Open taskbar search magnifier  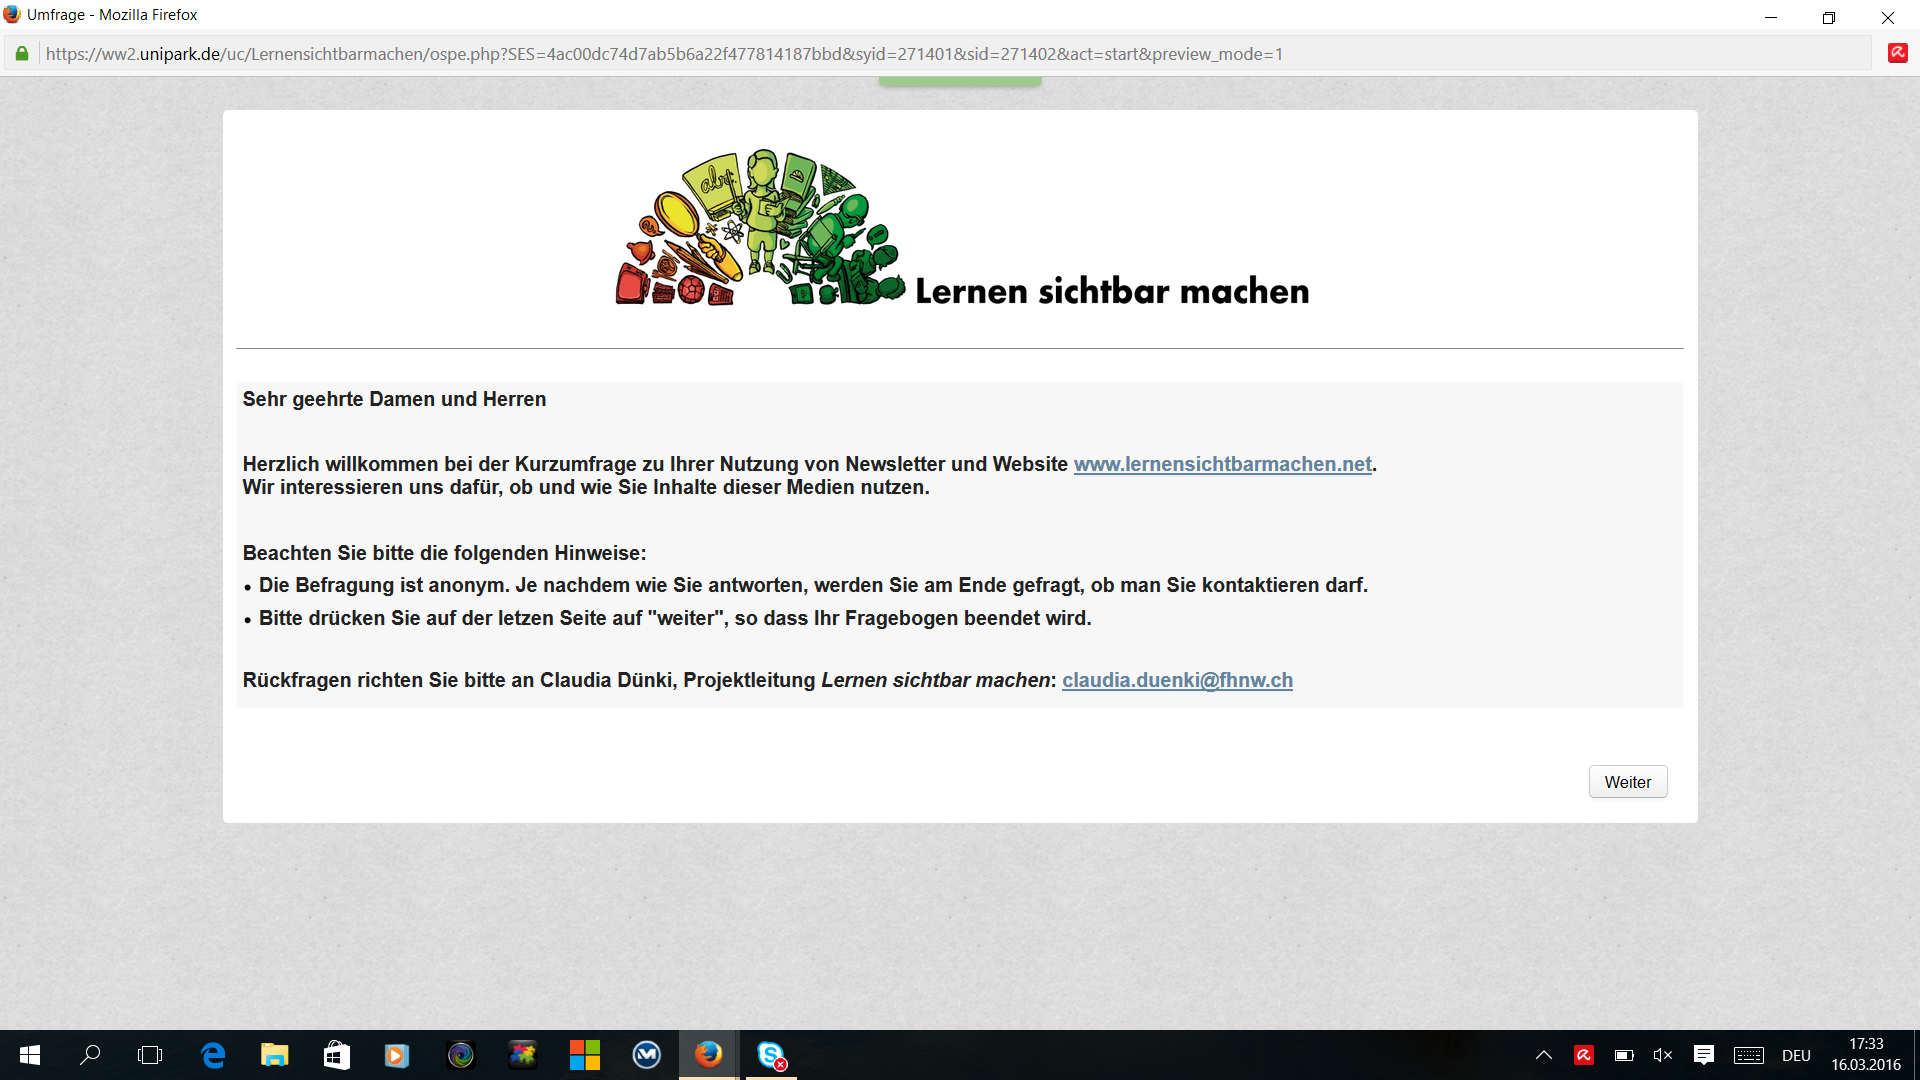[90, 1055]
